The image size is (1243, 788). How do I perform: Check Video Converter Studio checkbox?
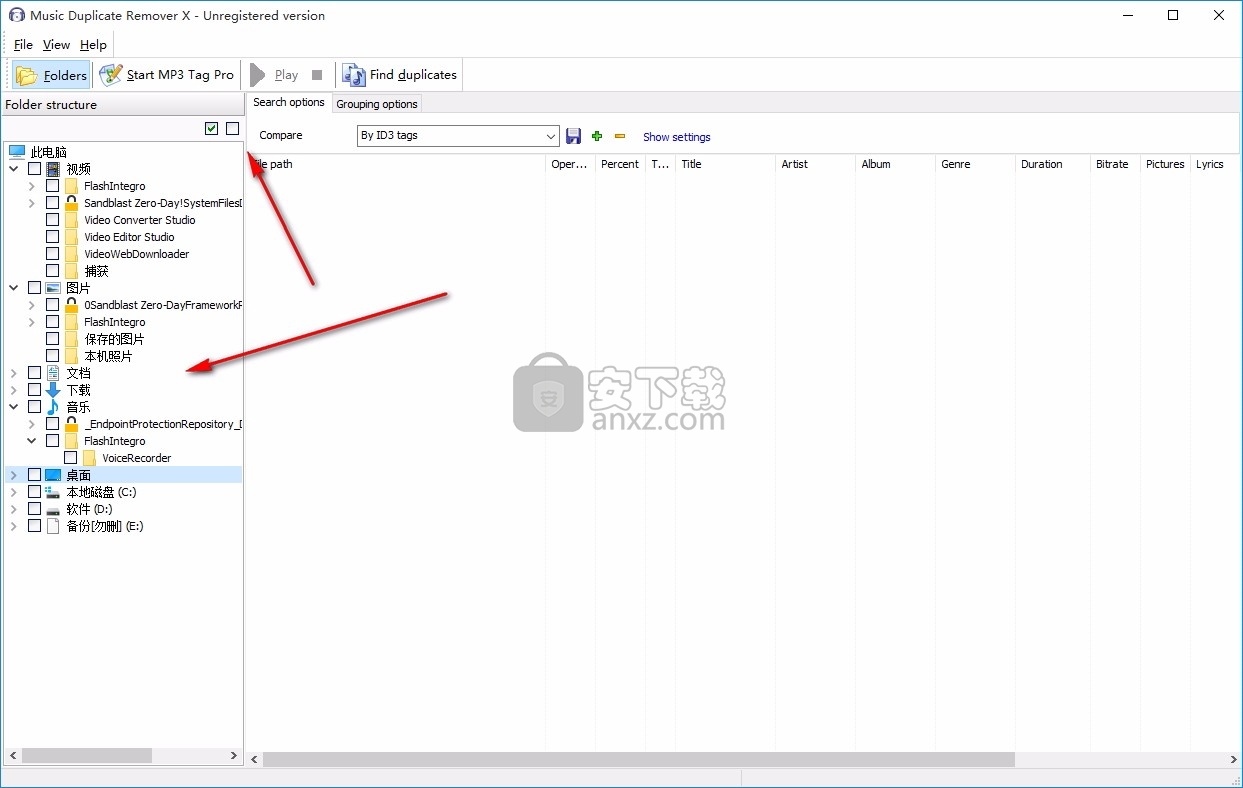(53, 220)
